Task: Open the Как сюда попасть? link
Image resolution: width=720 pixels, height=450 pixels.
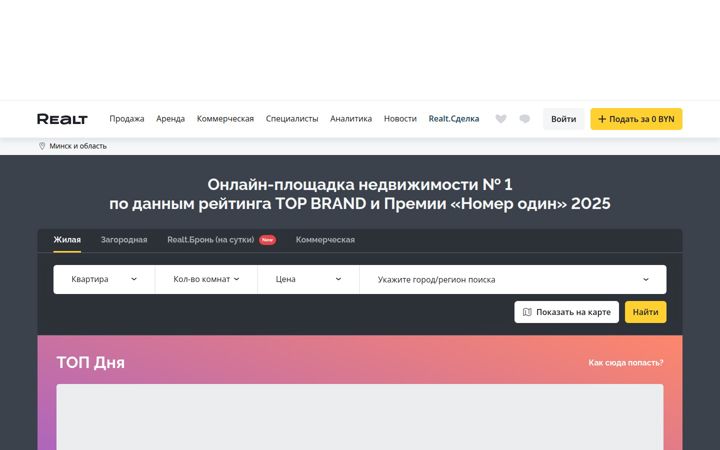Action: click(626, 363)
